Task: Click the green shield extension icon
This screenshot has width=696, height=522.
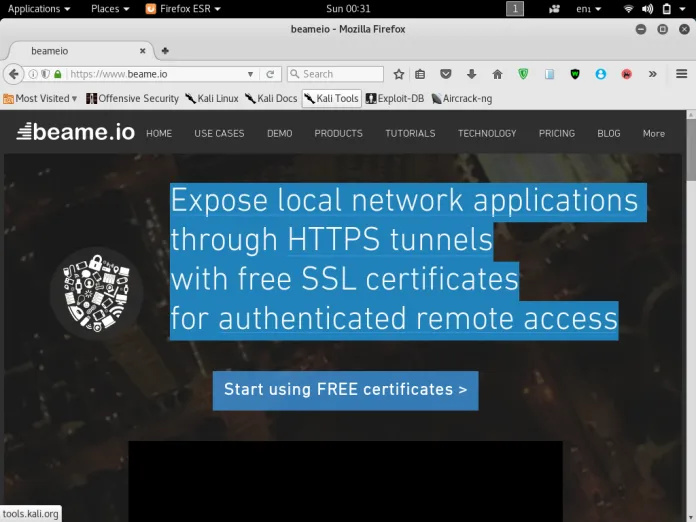Action: [524, 74]
